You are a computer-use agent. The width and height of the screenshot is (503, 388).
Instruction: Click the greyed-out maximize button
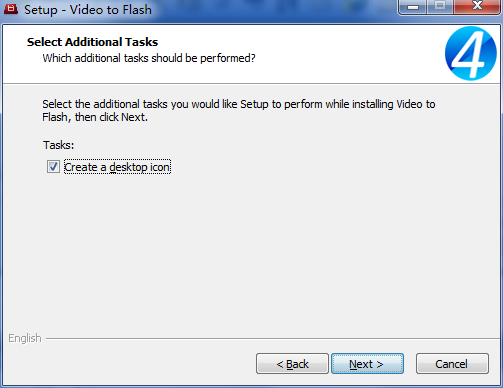tap(440, 7)
